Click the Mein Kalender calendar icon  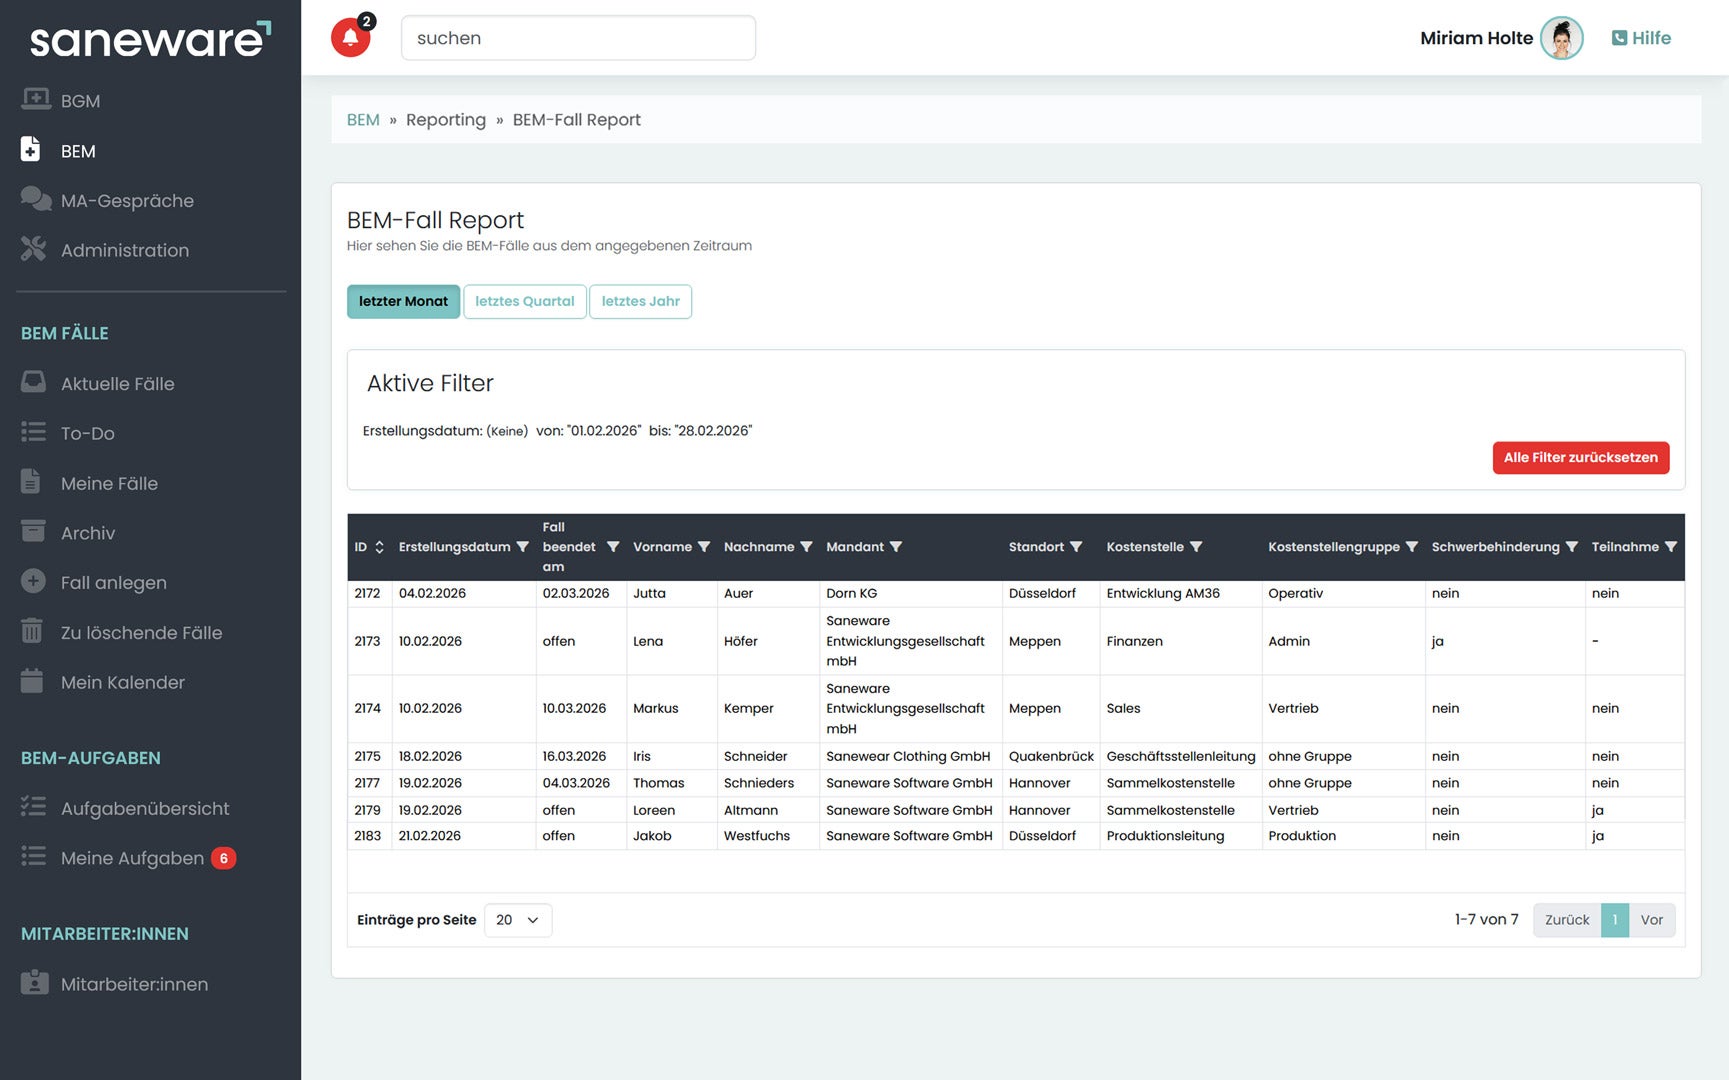(33, 682)
